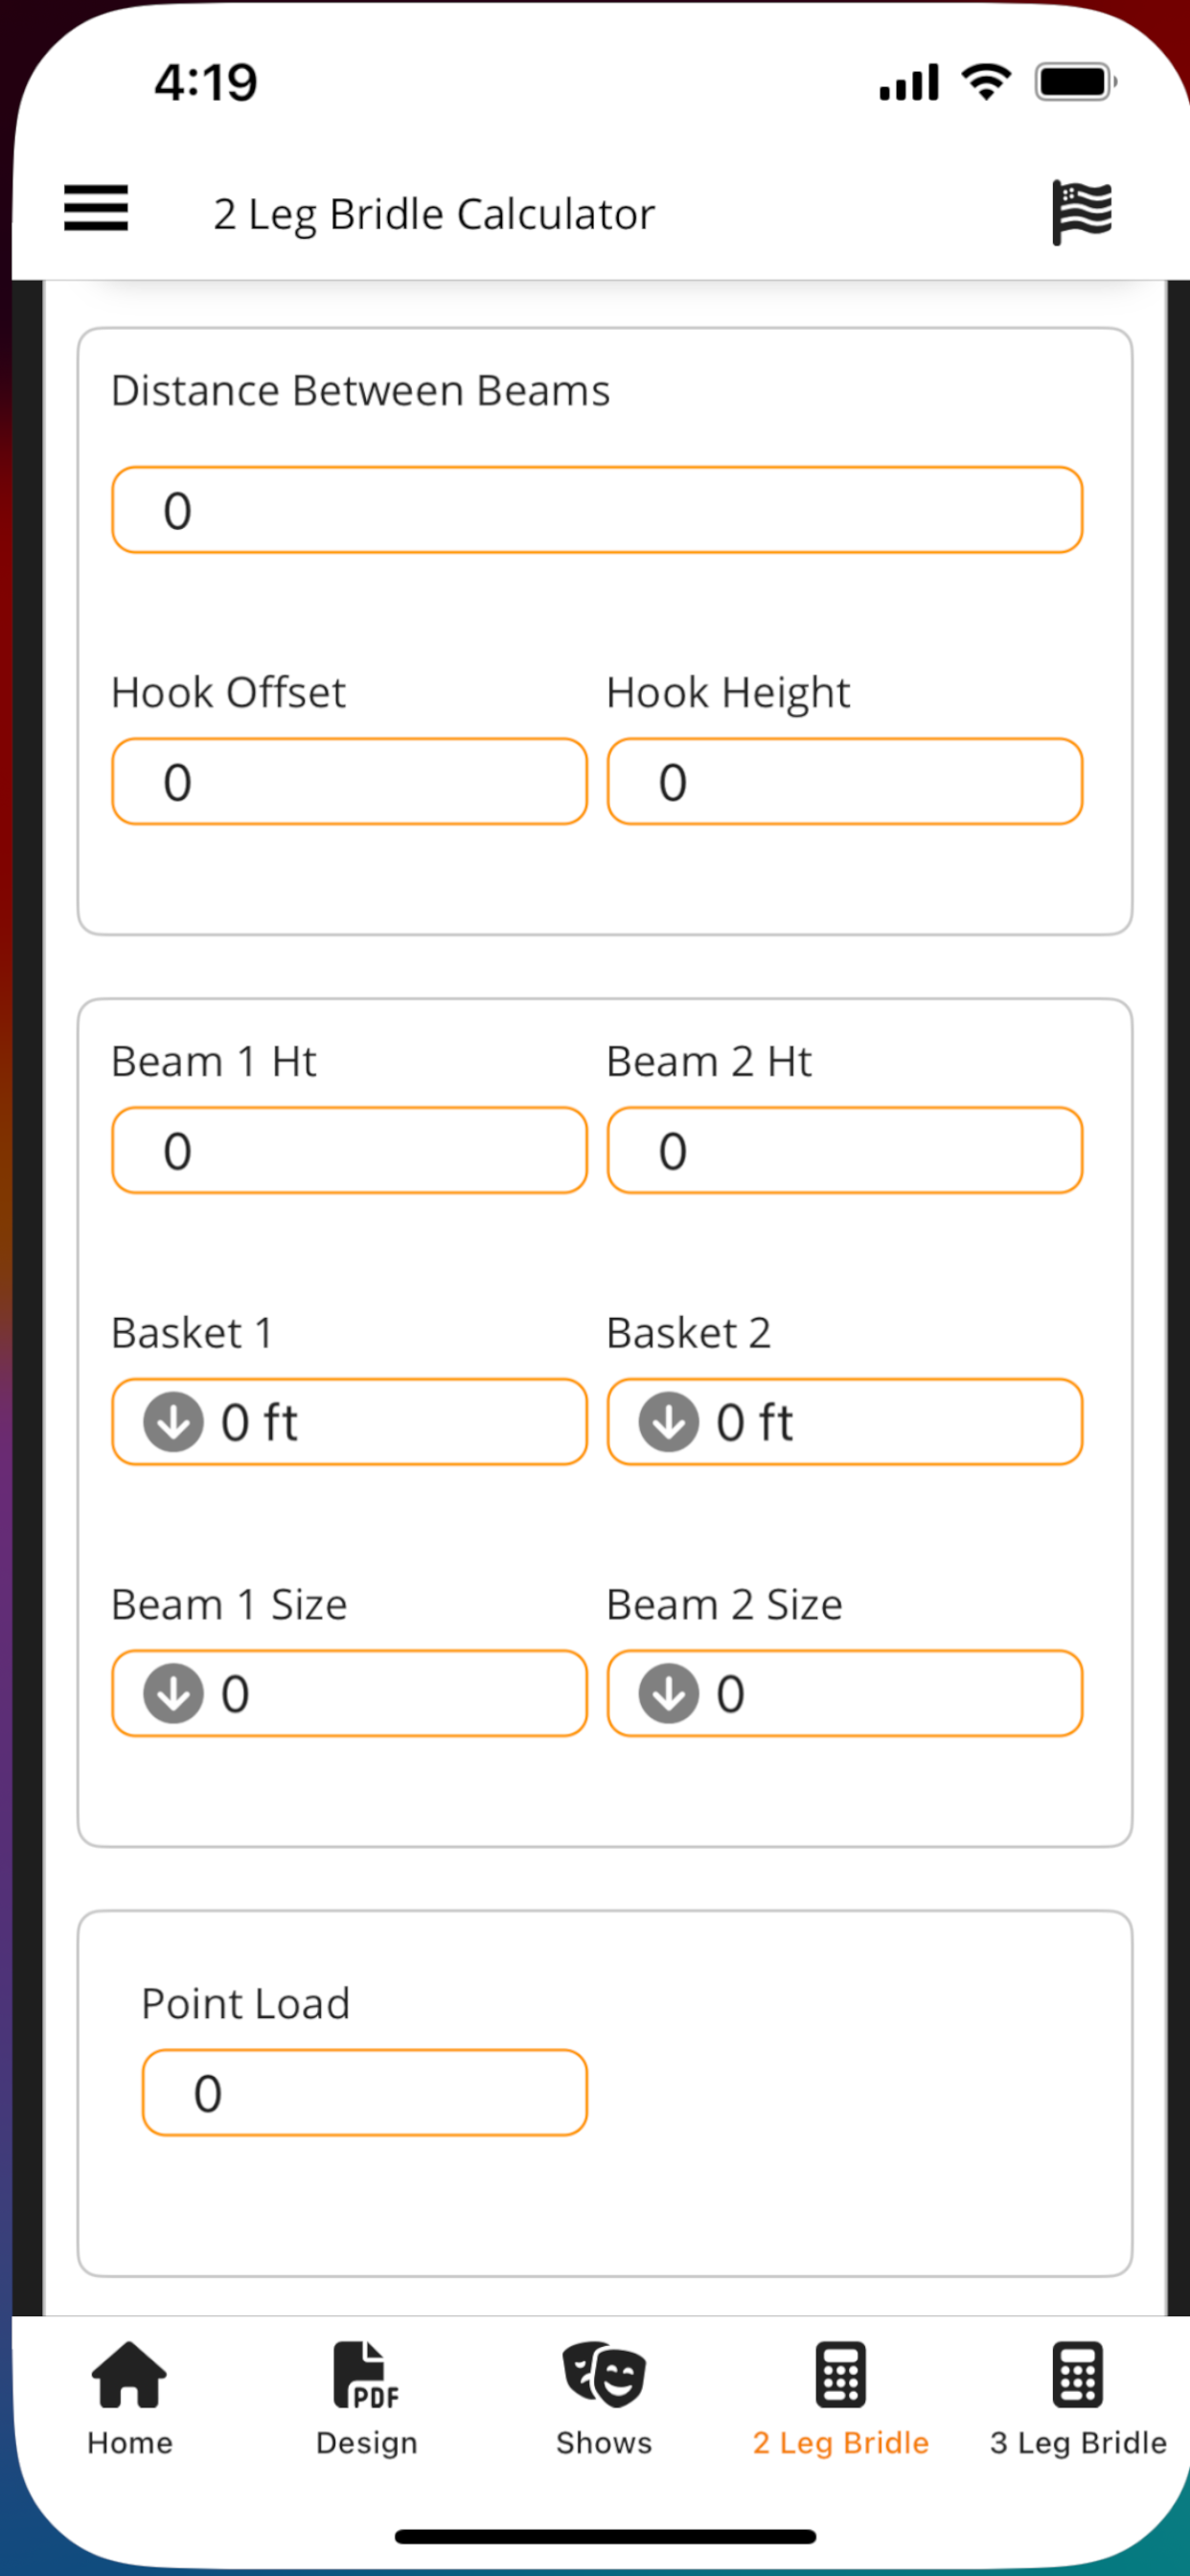Tap the flag icon in header
1190x2576 pixels.
coord(1081,212)
